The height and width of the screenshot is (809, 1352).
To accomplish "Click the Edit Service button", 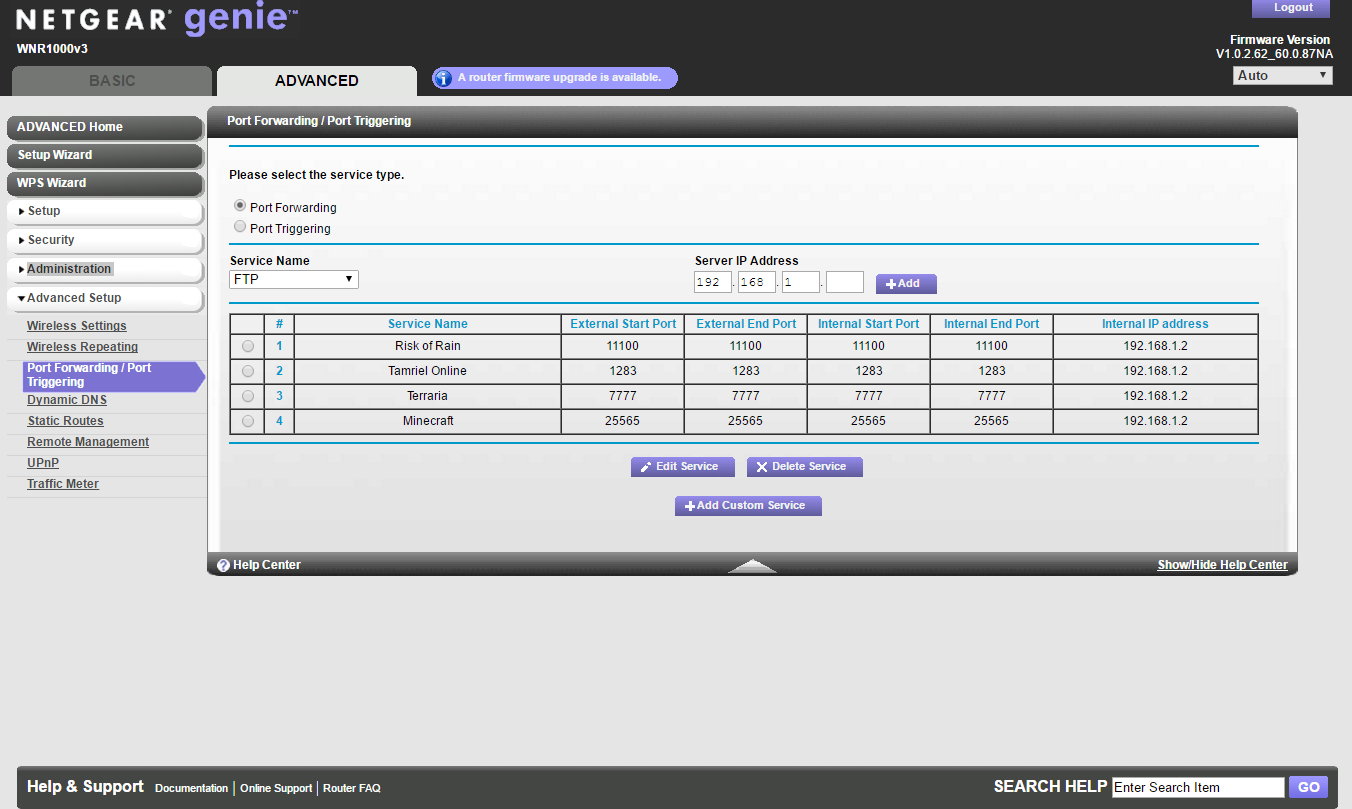I will [682, 467].
